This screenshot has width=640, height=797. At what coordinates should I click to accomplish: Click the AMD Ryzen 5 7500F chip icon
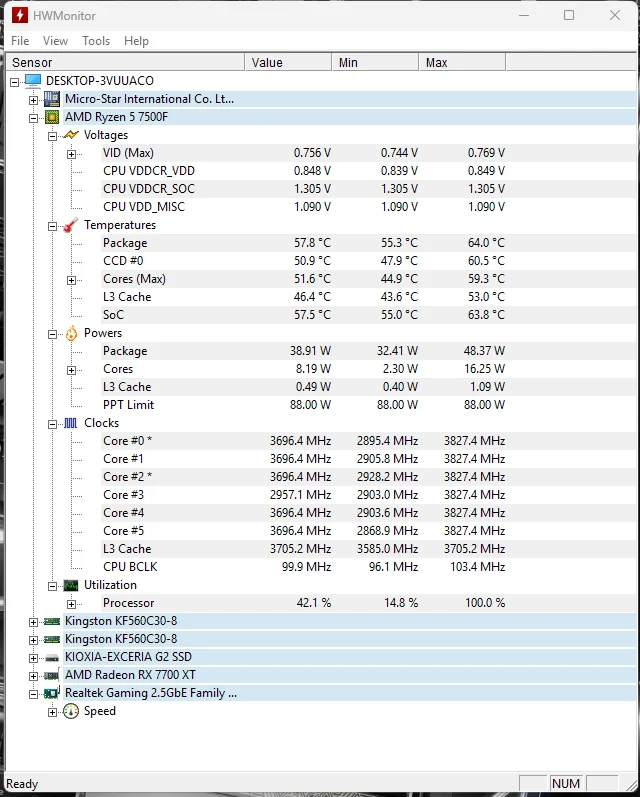[51, 117]
